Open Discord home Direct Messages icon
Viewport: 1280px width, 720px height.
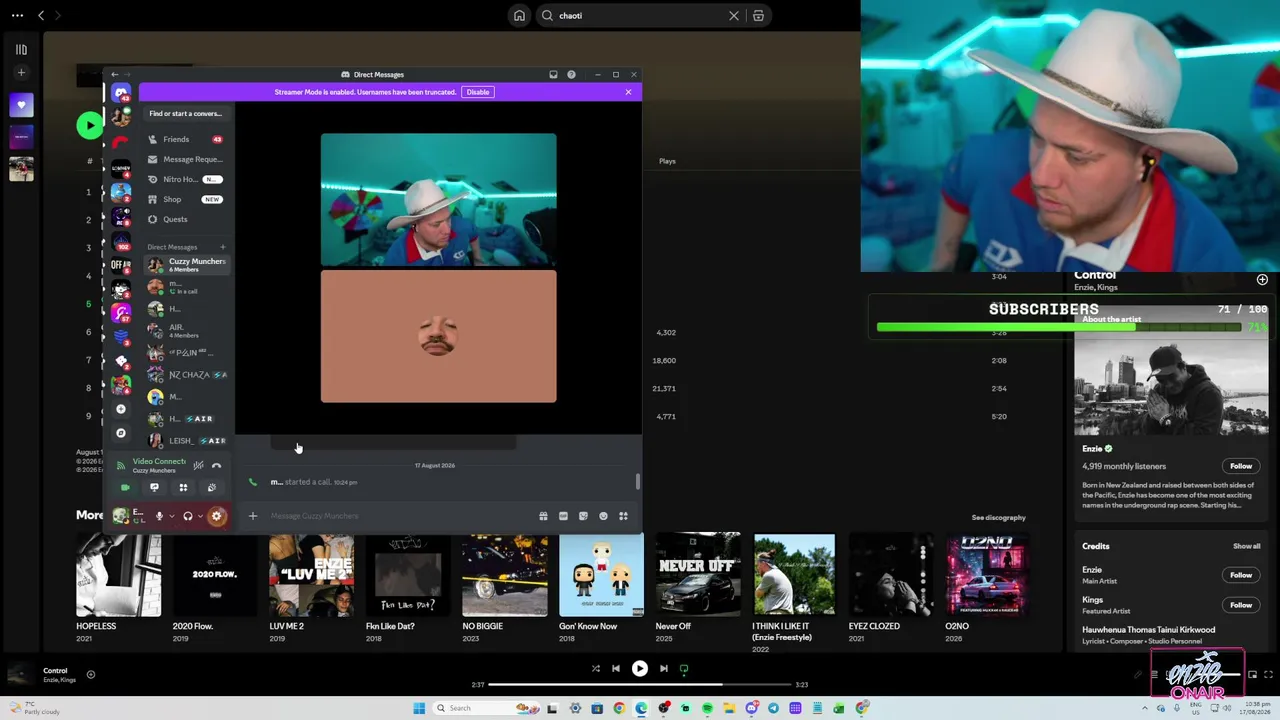click(121, 93)
